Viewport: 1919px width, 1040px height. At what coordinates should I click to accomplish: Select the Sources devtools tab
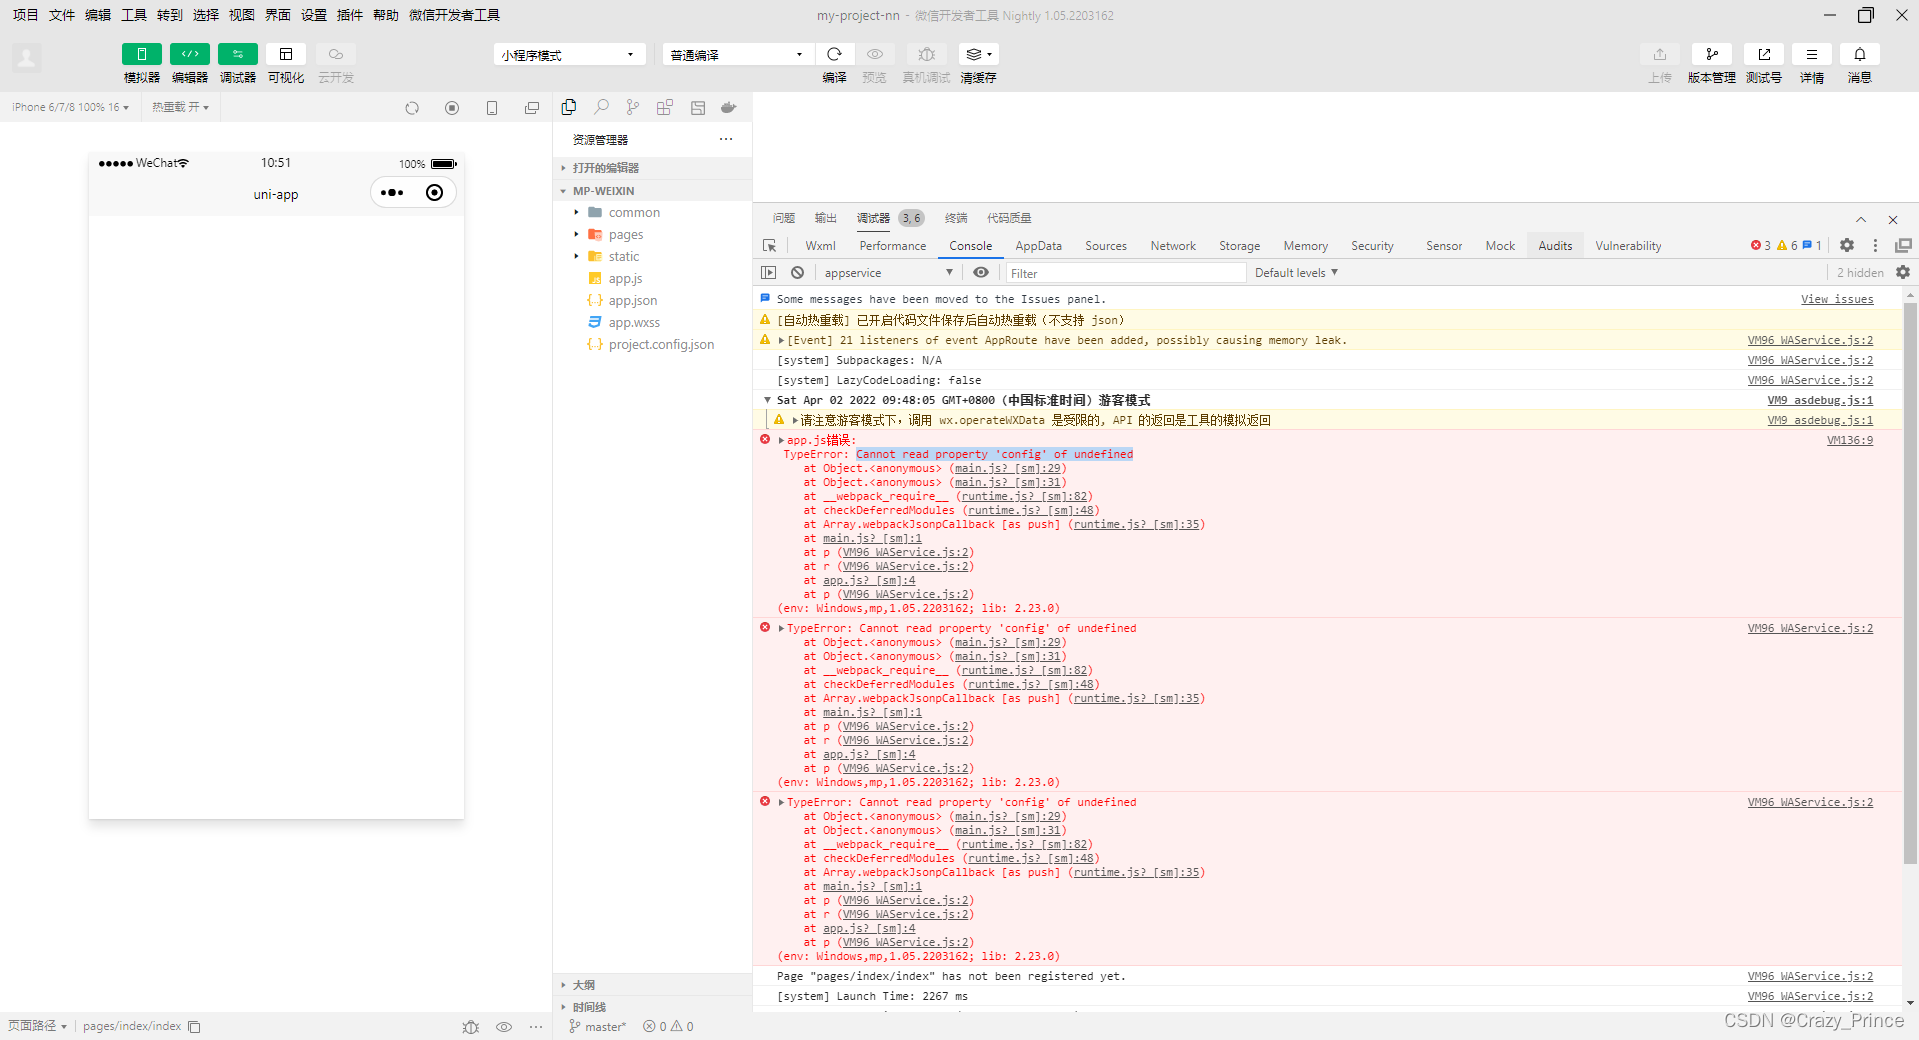point(1106,246)
